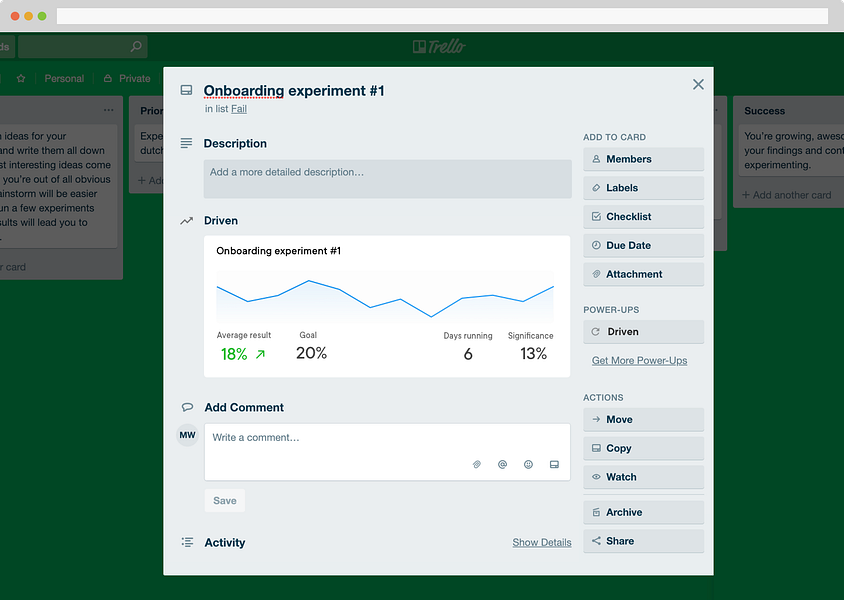Toggle Watch on this card
This screenshot has width=844, height=600.
643,477
